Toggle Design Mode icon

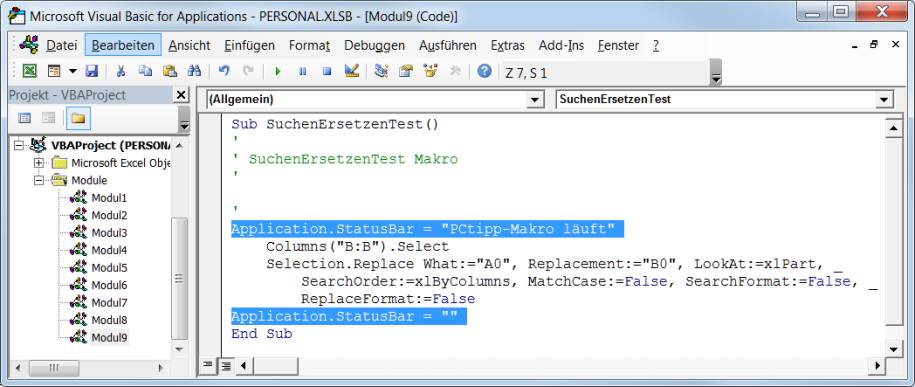351,71
